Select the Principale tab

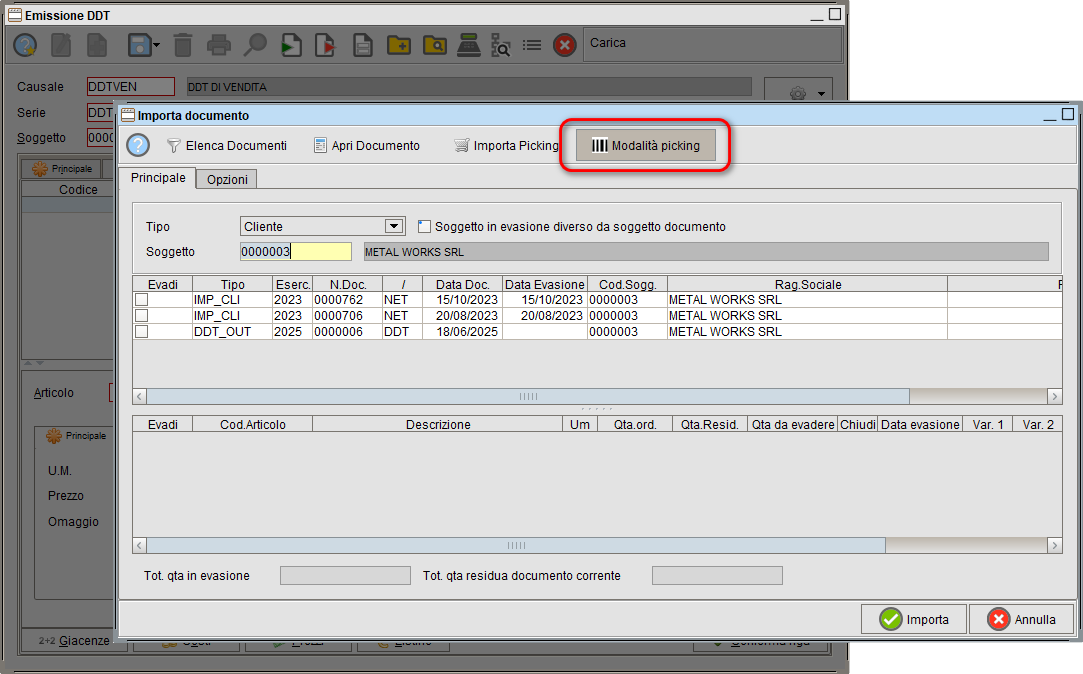click(x=157, y=177)
